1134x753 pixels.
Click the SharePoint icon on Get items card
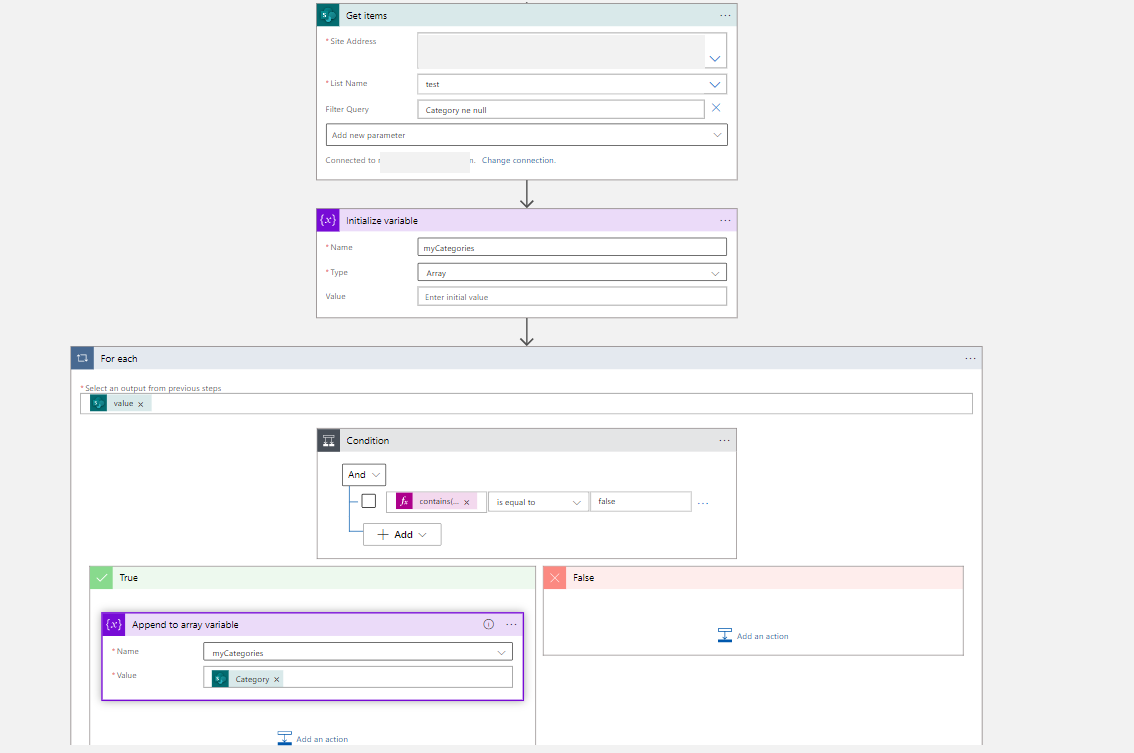(328, 15)
